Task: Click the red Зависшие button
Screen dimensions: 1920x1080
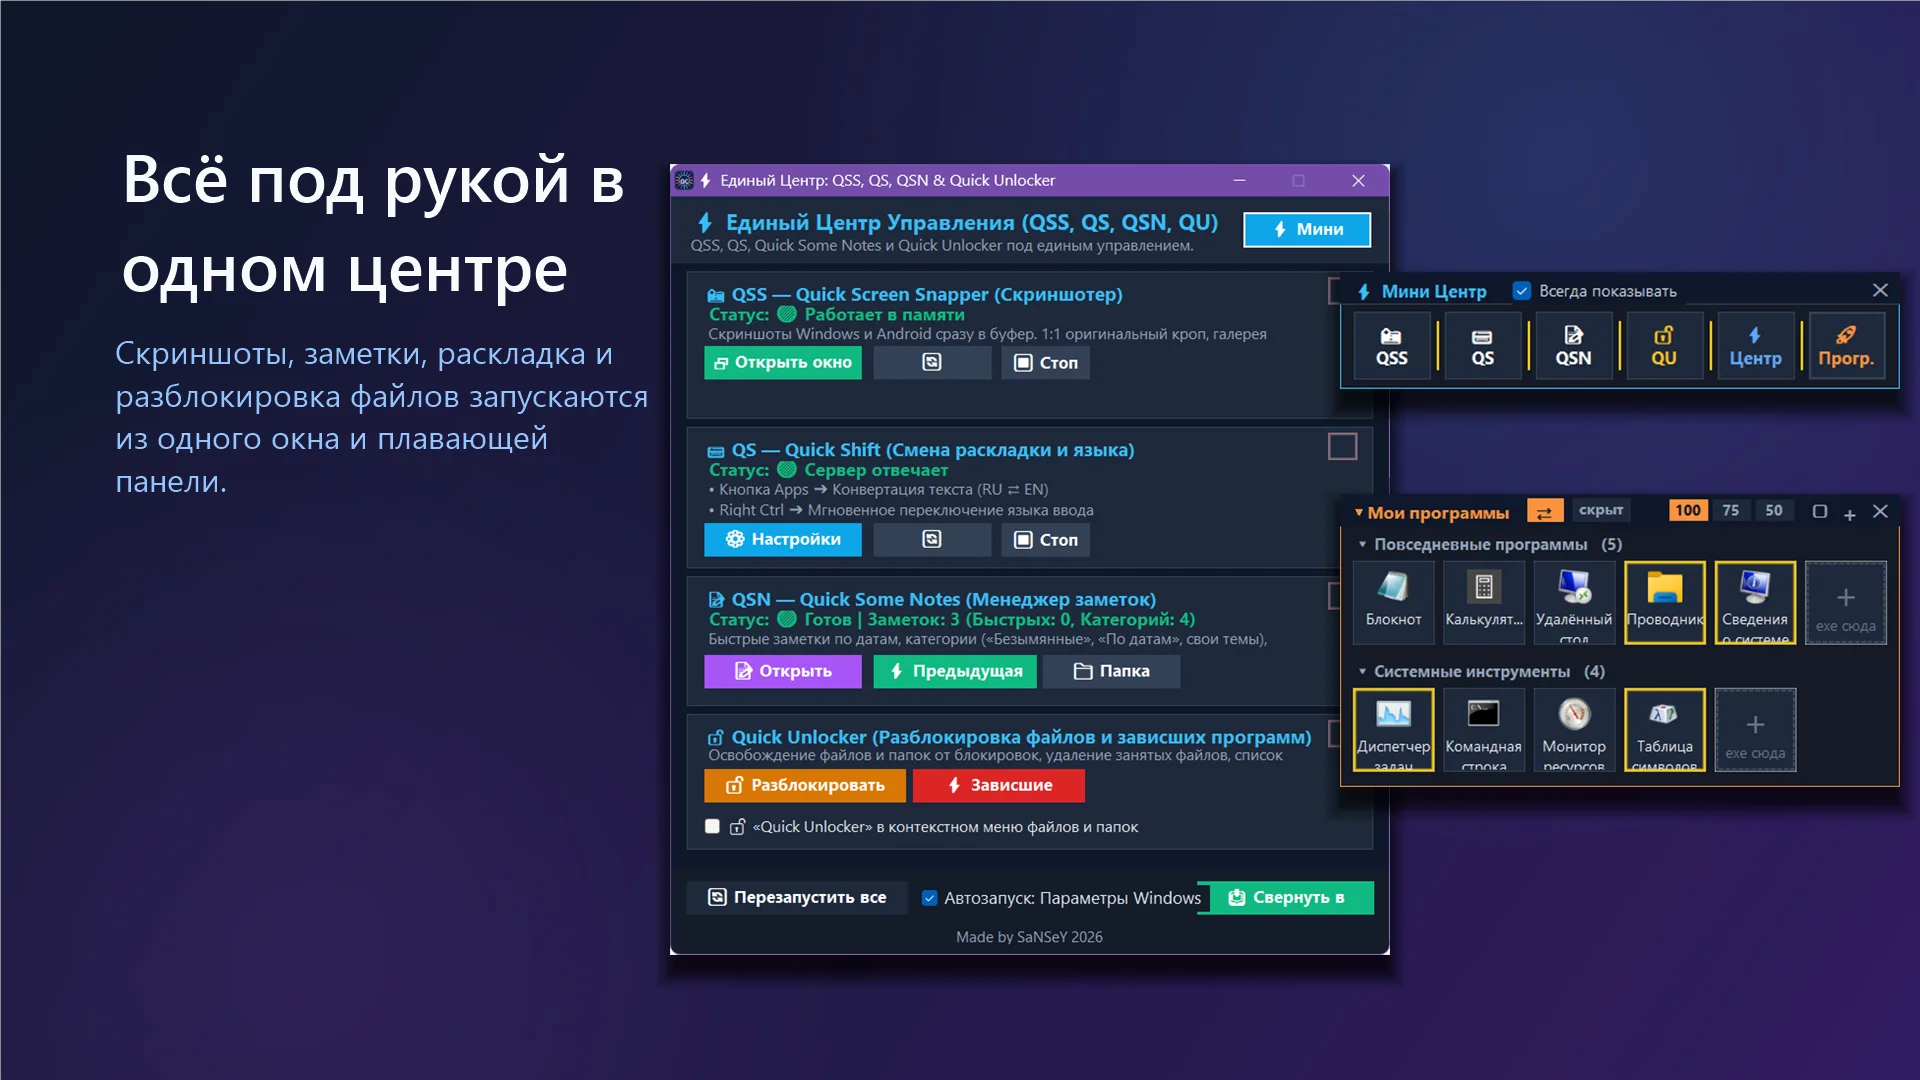Action: (999, 785)
